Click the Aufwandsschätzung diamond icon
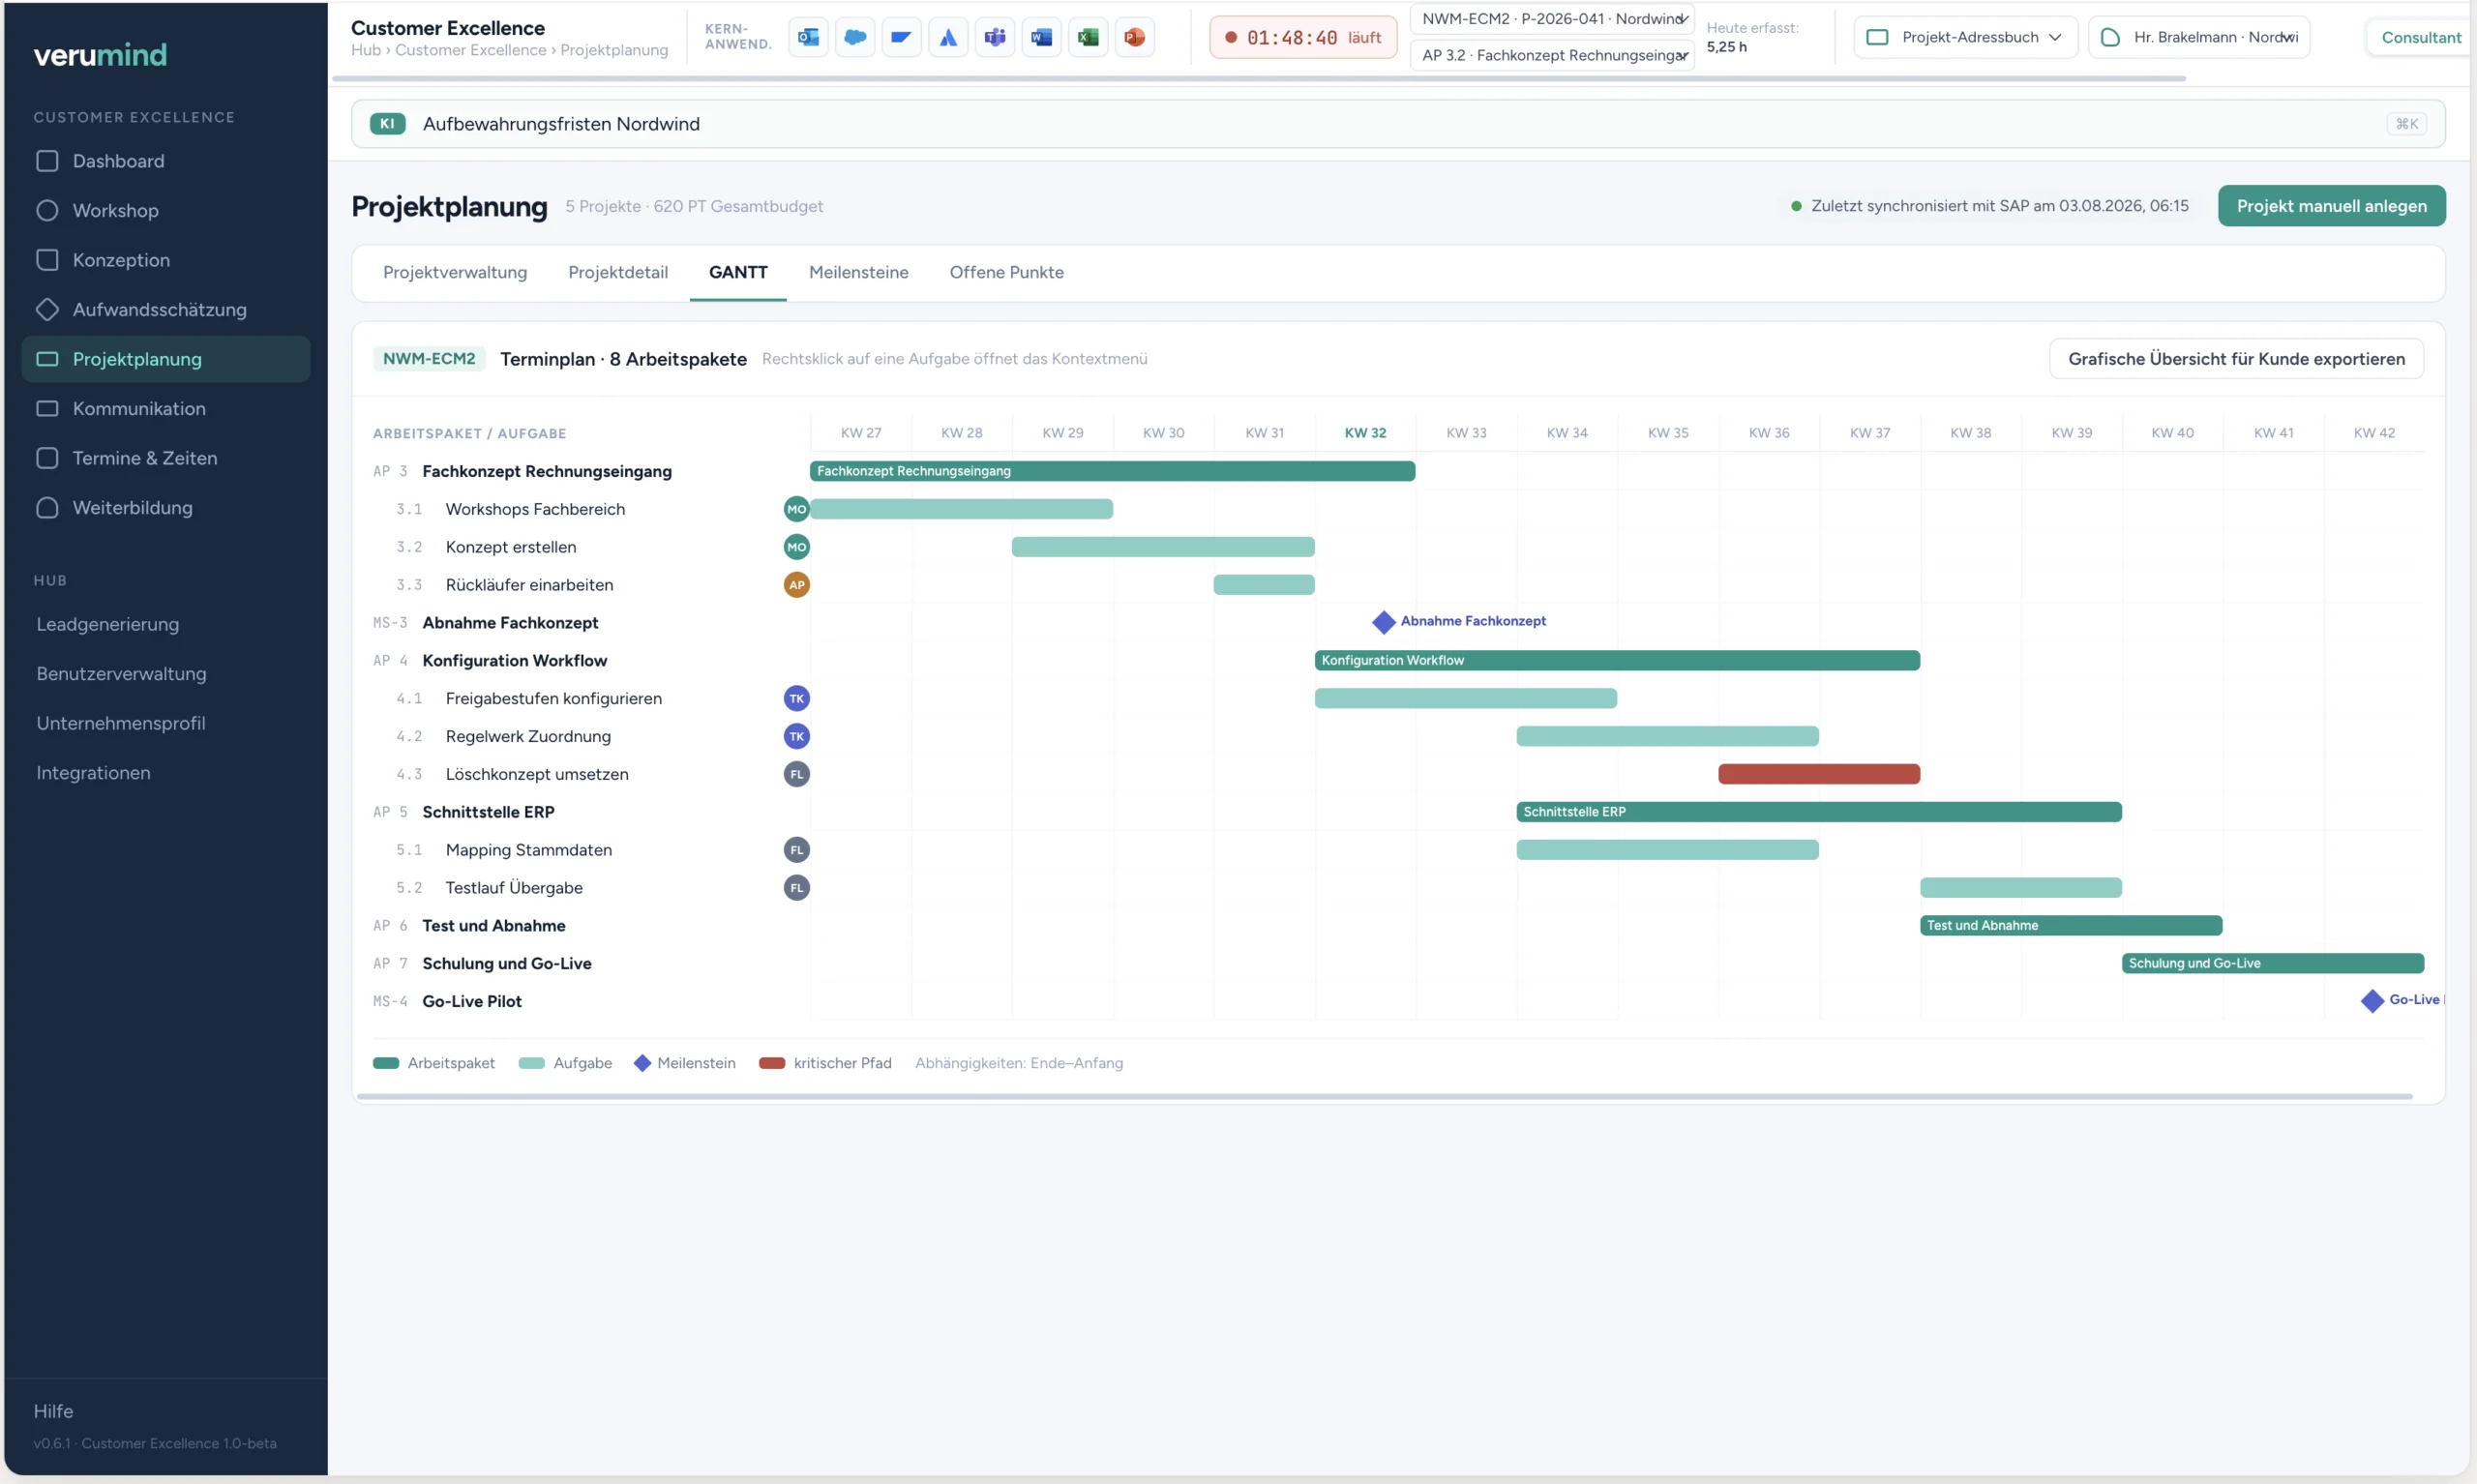Viewport: 2477px width, 1484px height. click(x=47, y=309)
